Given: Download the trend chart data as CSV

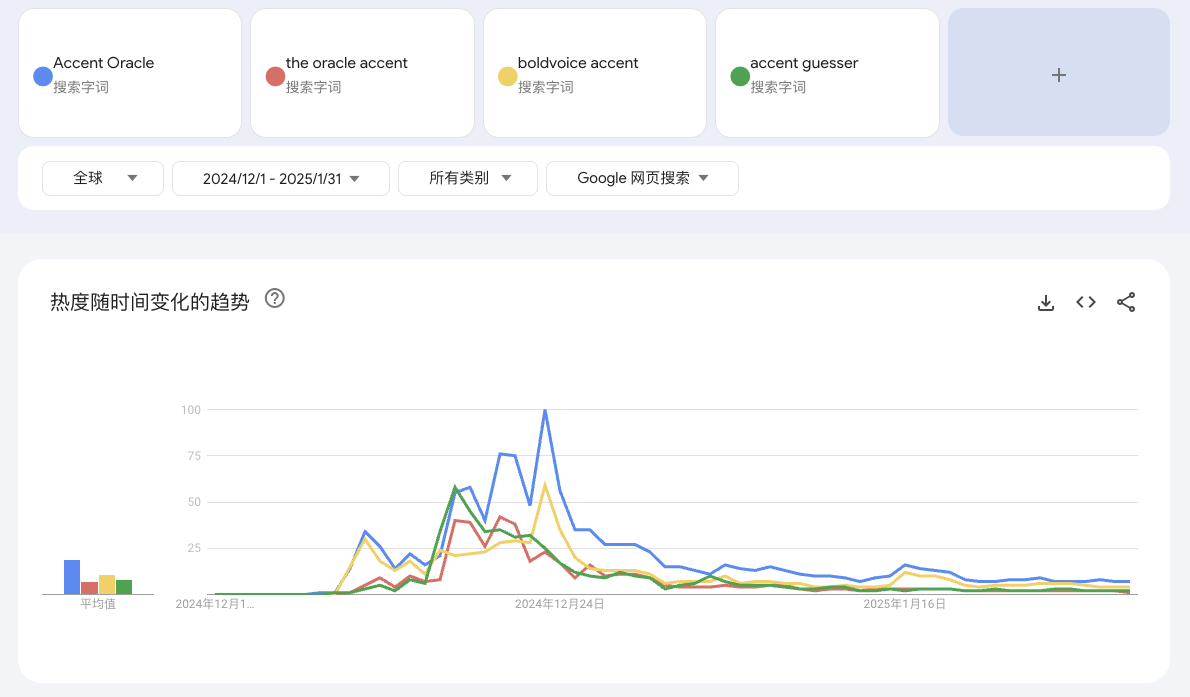Looking at the screenshot, I should click(x=1046, y=302).
